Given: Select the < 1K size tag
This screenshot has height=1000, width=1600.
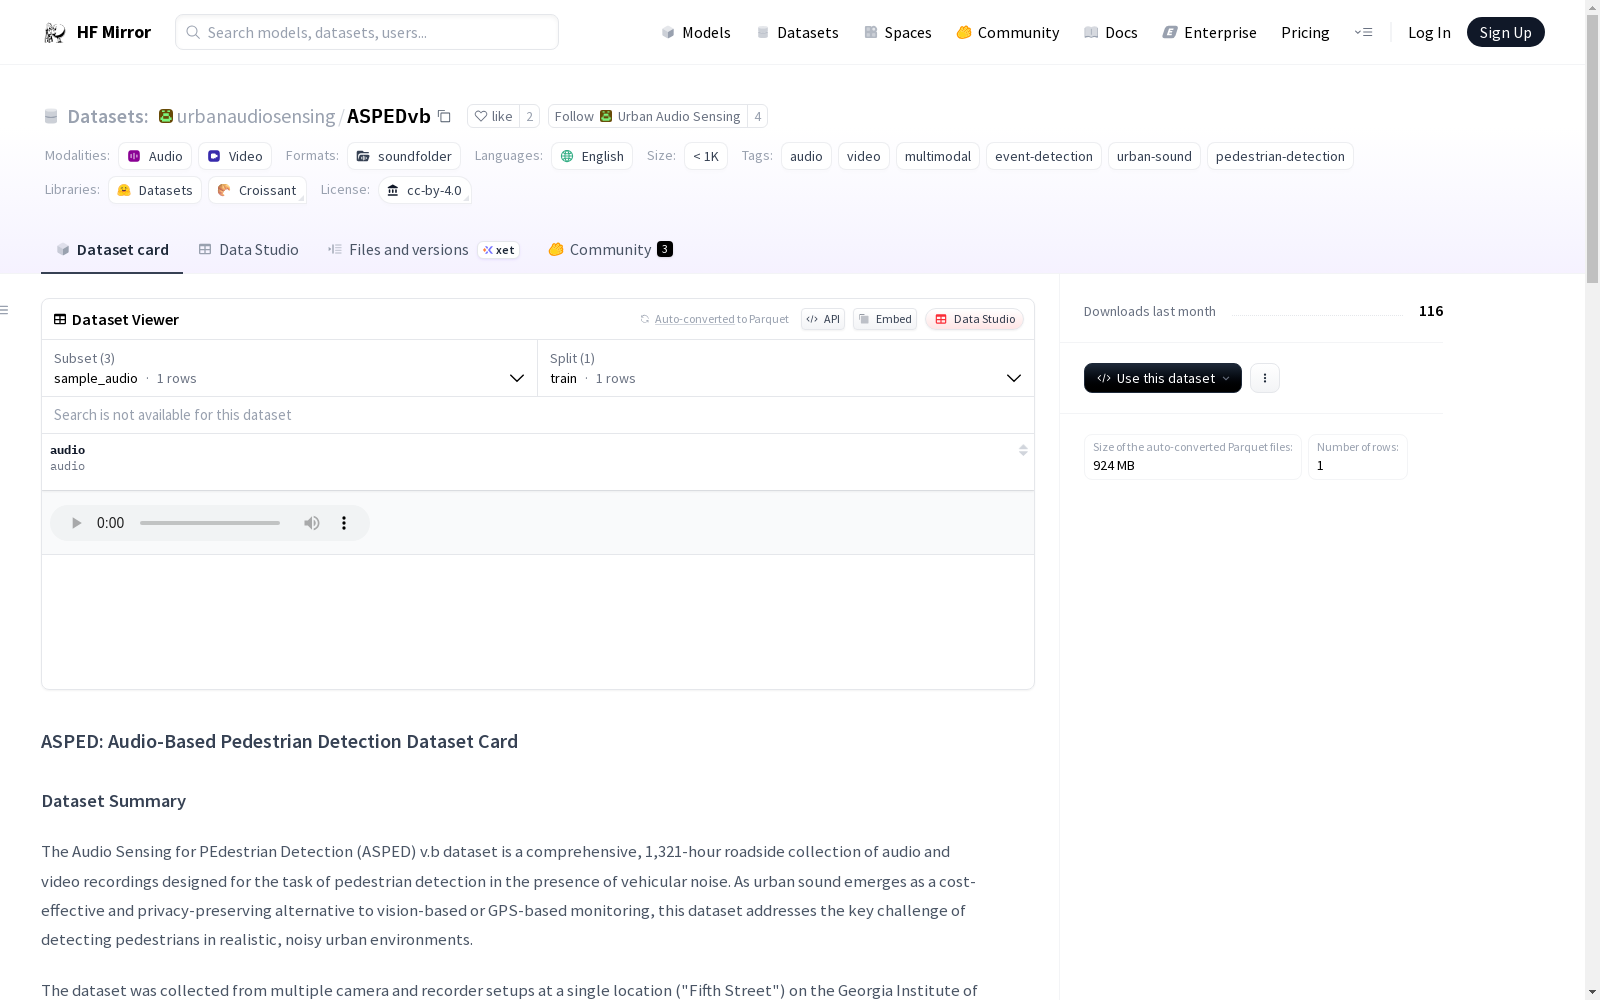Looking at the screenshot, I should click(706, 156).
